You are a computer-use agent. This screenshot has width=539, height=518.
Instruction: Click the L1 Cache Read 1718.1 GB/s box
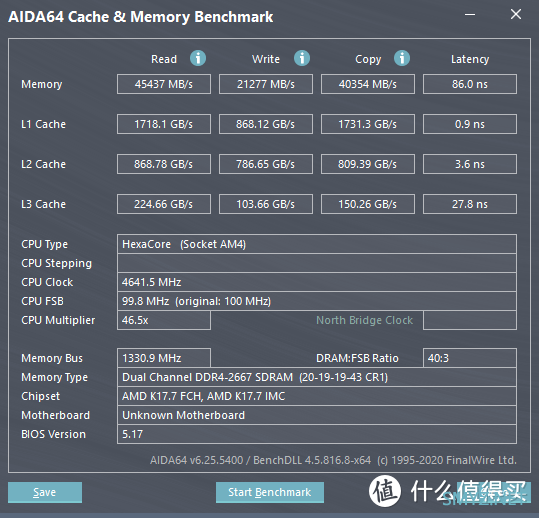164,124
